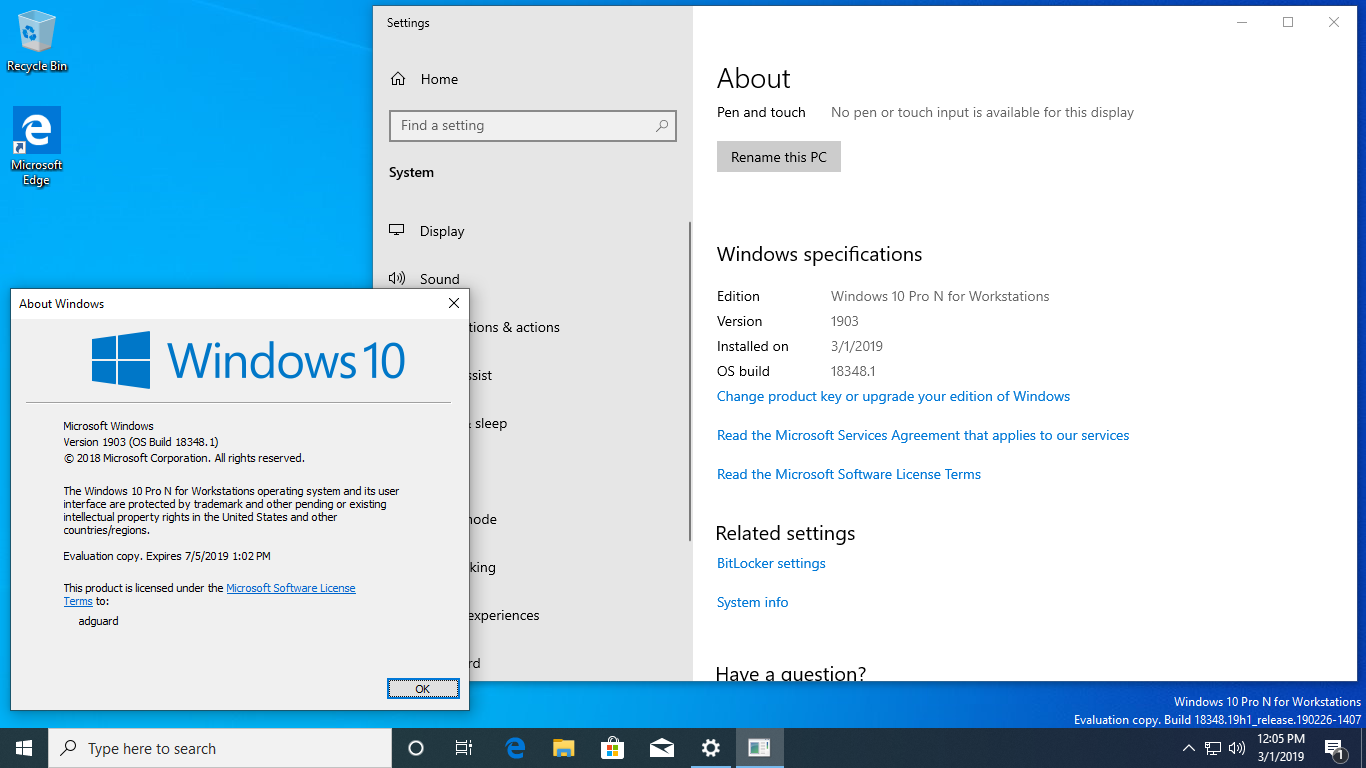Click the Settings sidebar scrollbar

(689, 381)
